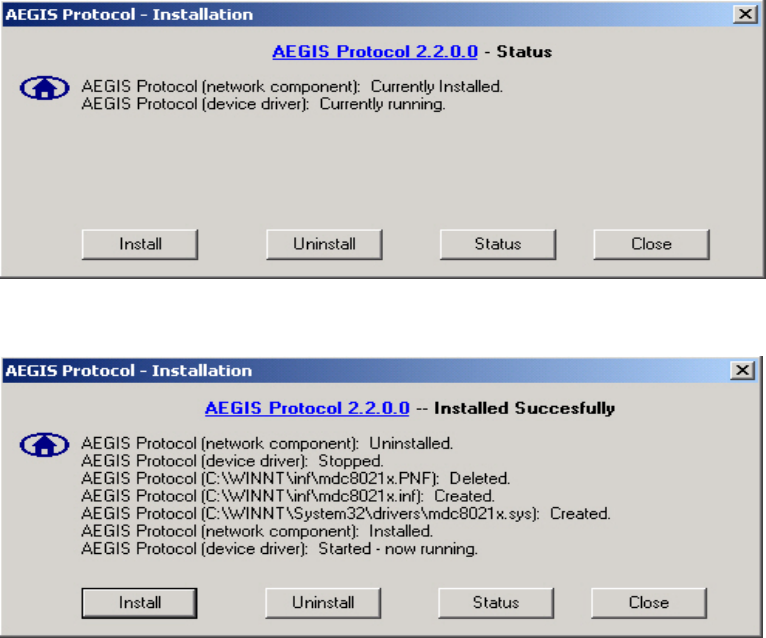Viewport: 766px width, 638px height.
Task: Click Status button in the Installed Succesfully window
Action: (496, 603)
